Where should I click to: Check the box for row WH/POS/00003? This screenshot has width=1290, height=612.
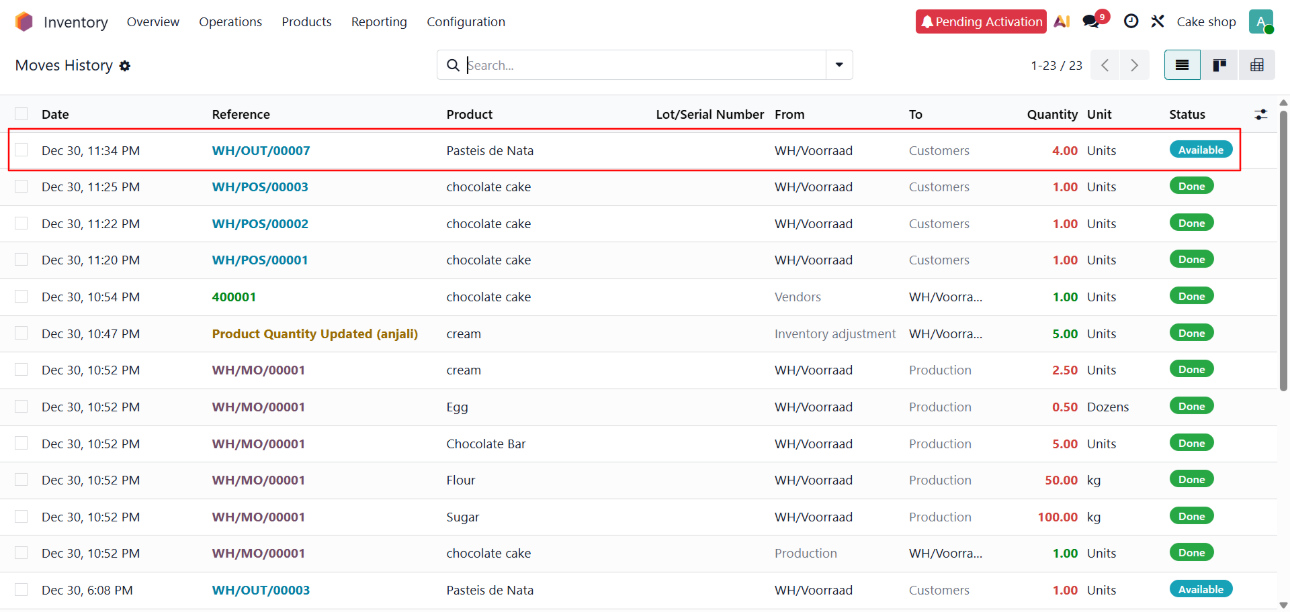point(21,187)
